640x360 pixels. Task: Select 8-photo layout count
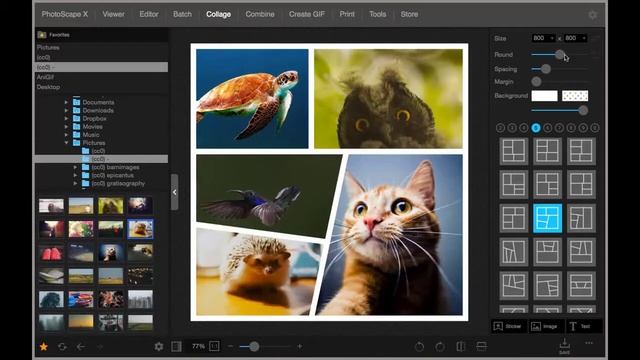pyautogui.click(x=571, y=128)
